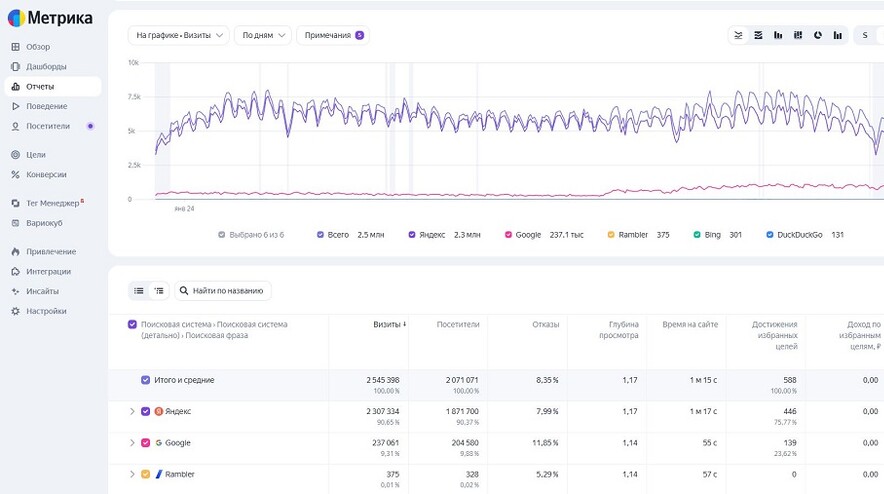Screen dimensions: 884x494
Task: Sort table by Посетители column
Action: pyautogui.click(x=458, y=324)
